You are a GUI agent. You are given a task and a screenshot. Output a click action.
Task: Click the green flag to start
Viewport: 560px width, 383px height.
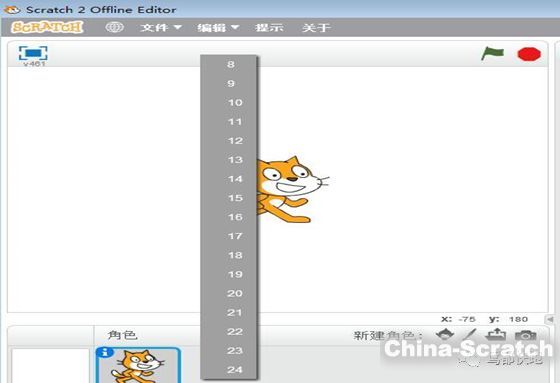click(x=492, y=54)
